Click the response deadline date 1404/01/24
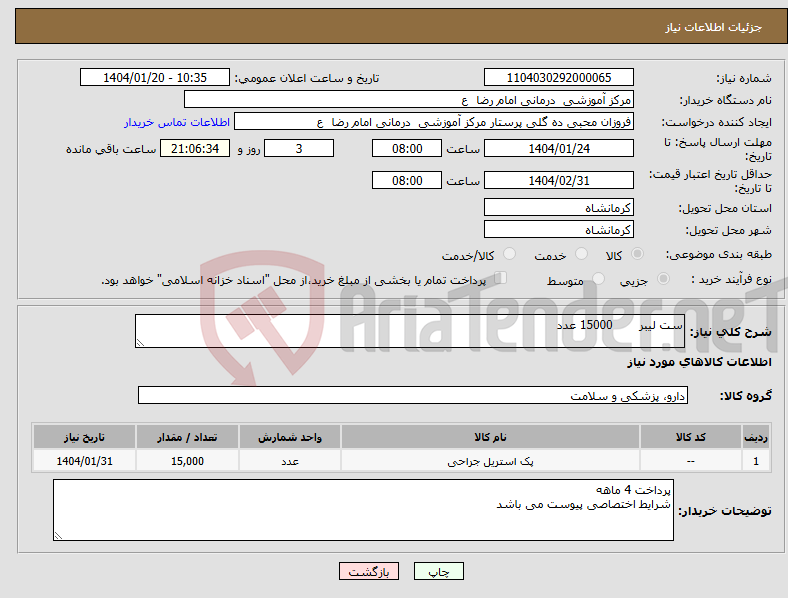This screenshot has height=598, width=788. pos(559,148)
